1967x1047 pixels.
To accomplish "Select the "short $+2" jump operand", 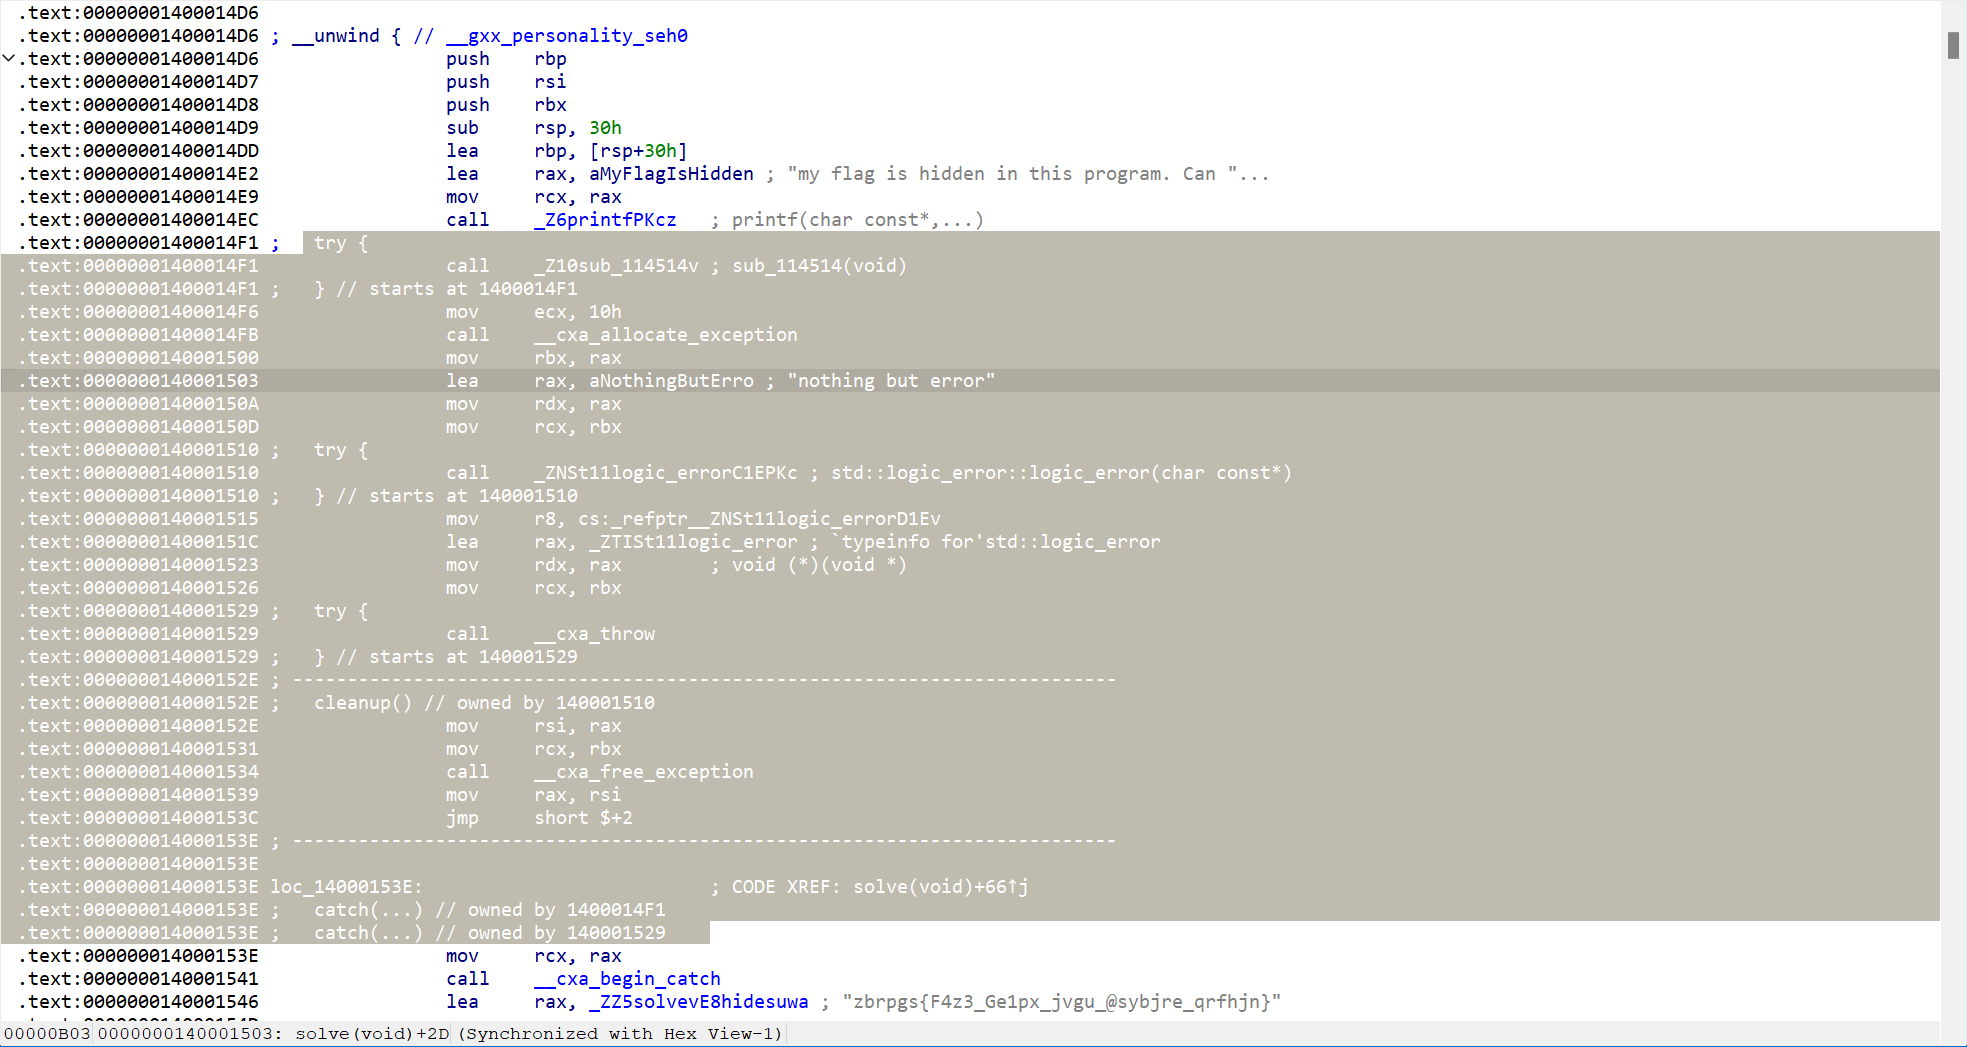I will point(583,818).
